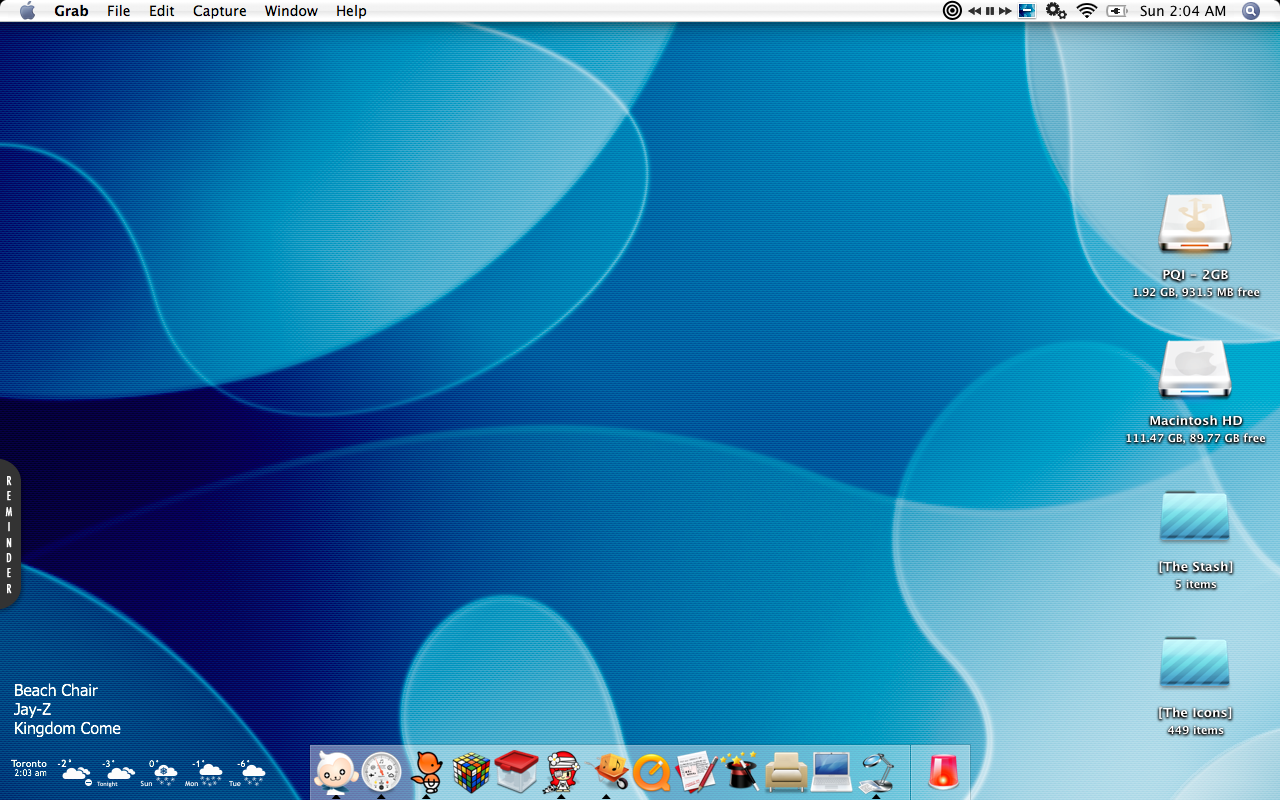Open the music wheelbarrow dock icon
1280x800 pixels.
(607, 772)
